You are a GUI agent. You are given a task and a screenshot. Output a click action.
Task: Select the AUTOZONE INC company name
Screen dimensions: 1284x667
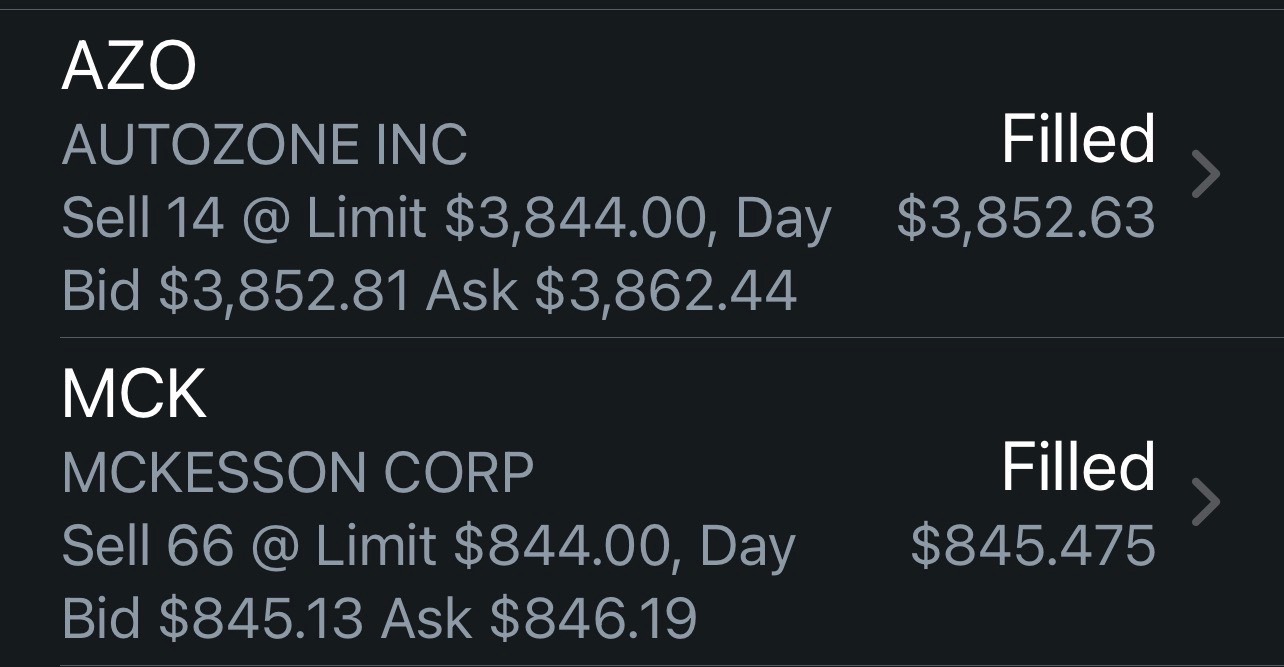(x=264, y=145)
